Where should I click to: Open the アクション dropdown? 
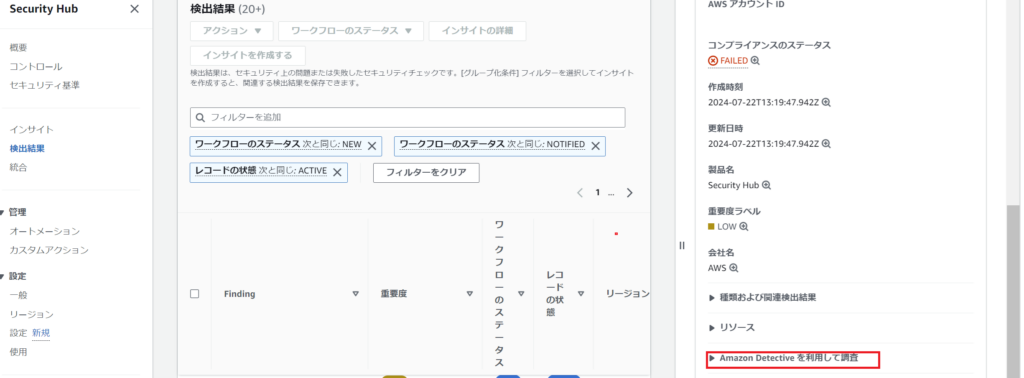click(232, 31)
